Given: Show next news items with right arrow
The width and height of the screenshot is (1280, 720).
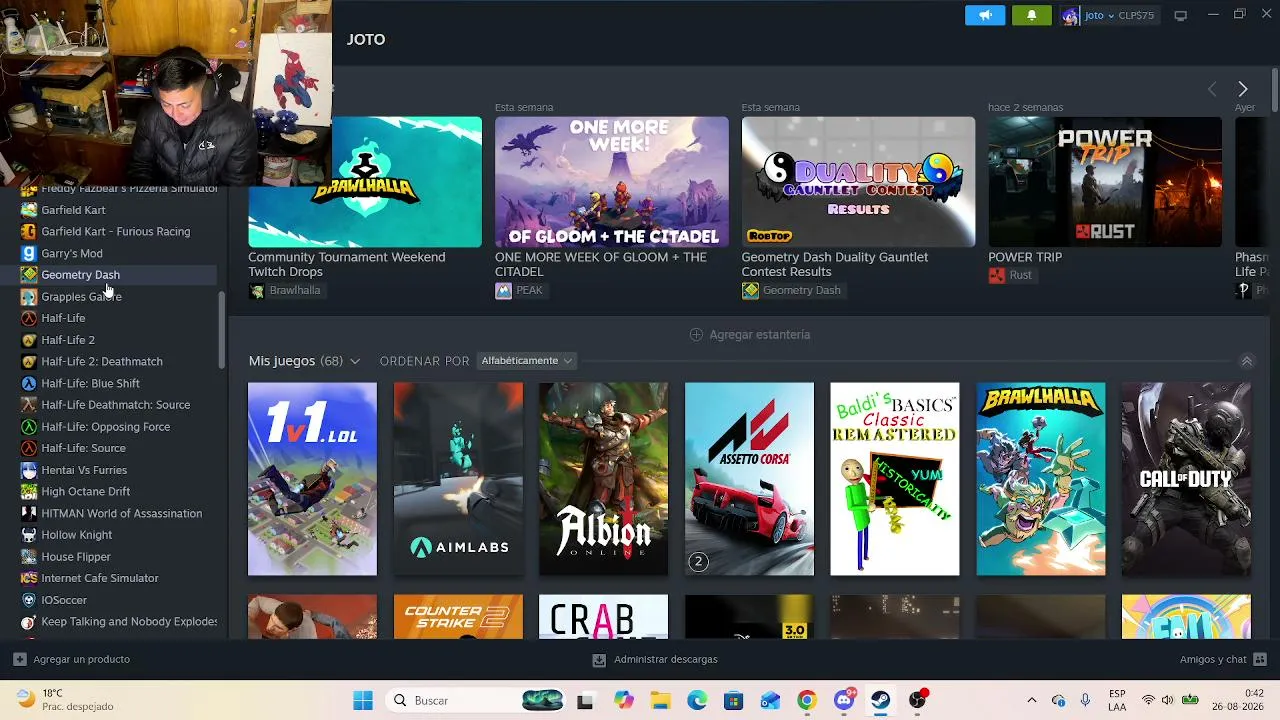Looking at the screenshot, I should (x=1242, y=89).
